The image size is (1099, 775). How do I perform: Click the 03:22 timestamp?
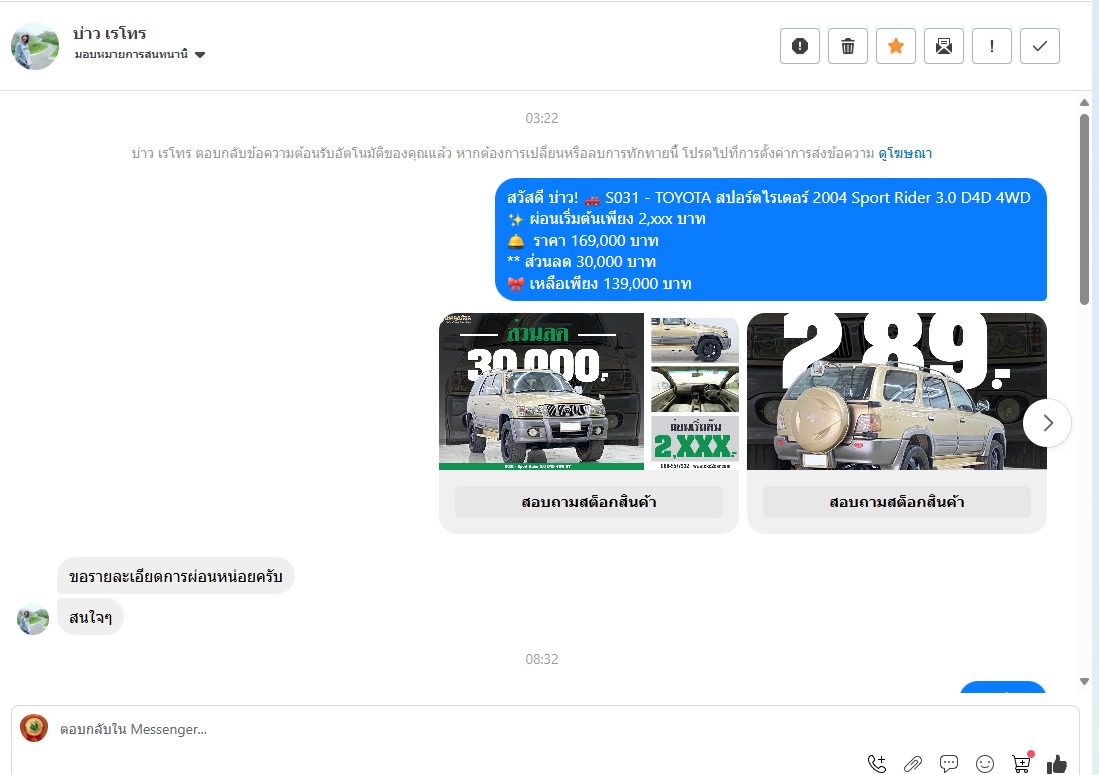pos(542,118)
